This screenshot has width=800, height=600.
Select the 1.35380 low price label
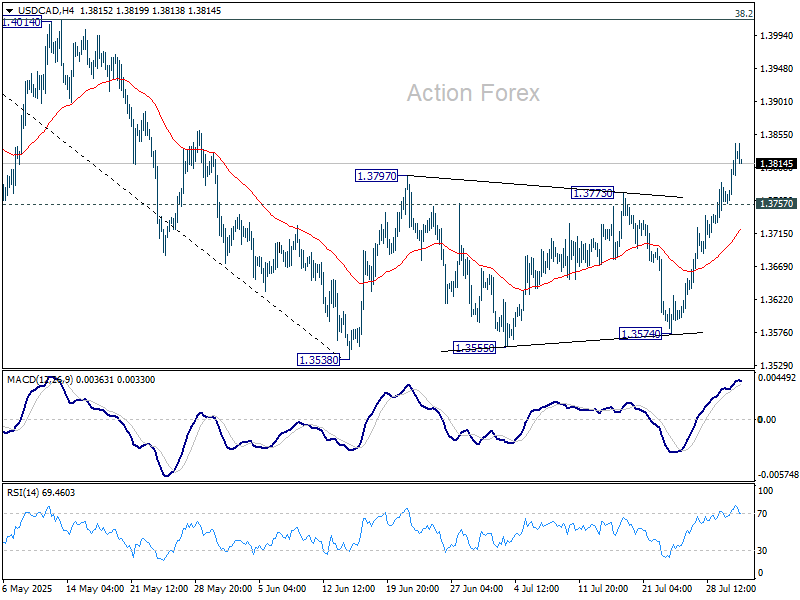318,360
